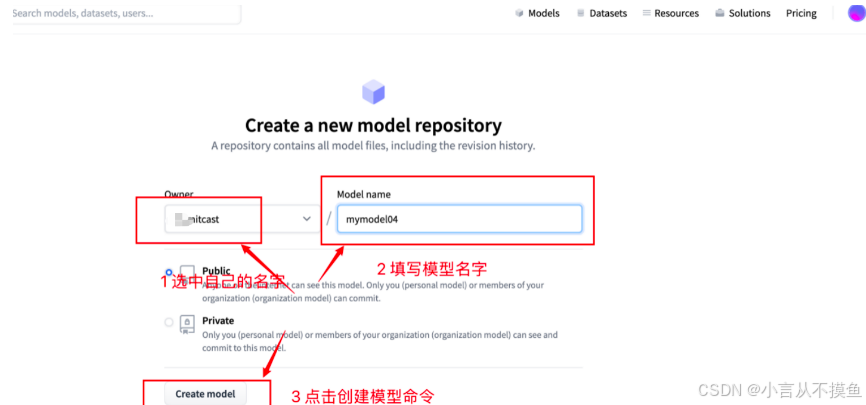Click the Solutions briefcase icon
Viewport: 866px width, 405px height.
pyautogui.click(x=720, y=13)
